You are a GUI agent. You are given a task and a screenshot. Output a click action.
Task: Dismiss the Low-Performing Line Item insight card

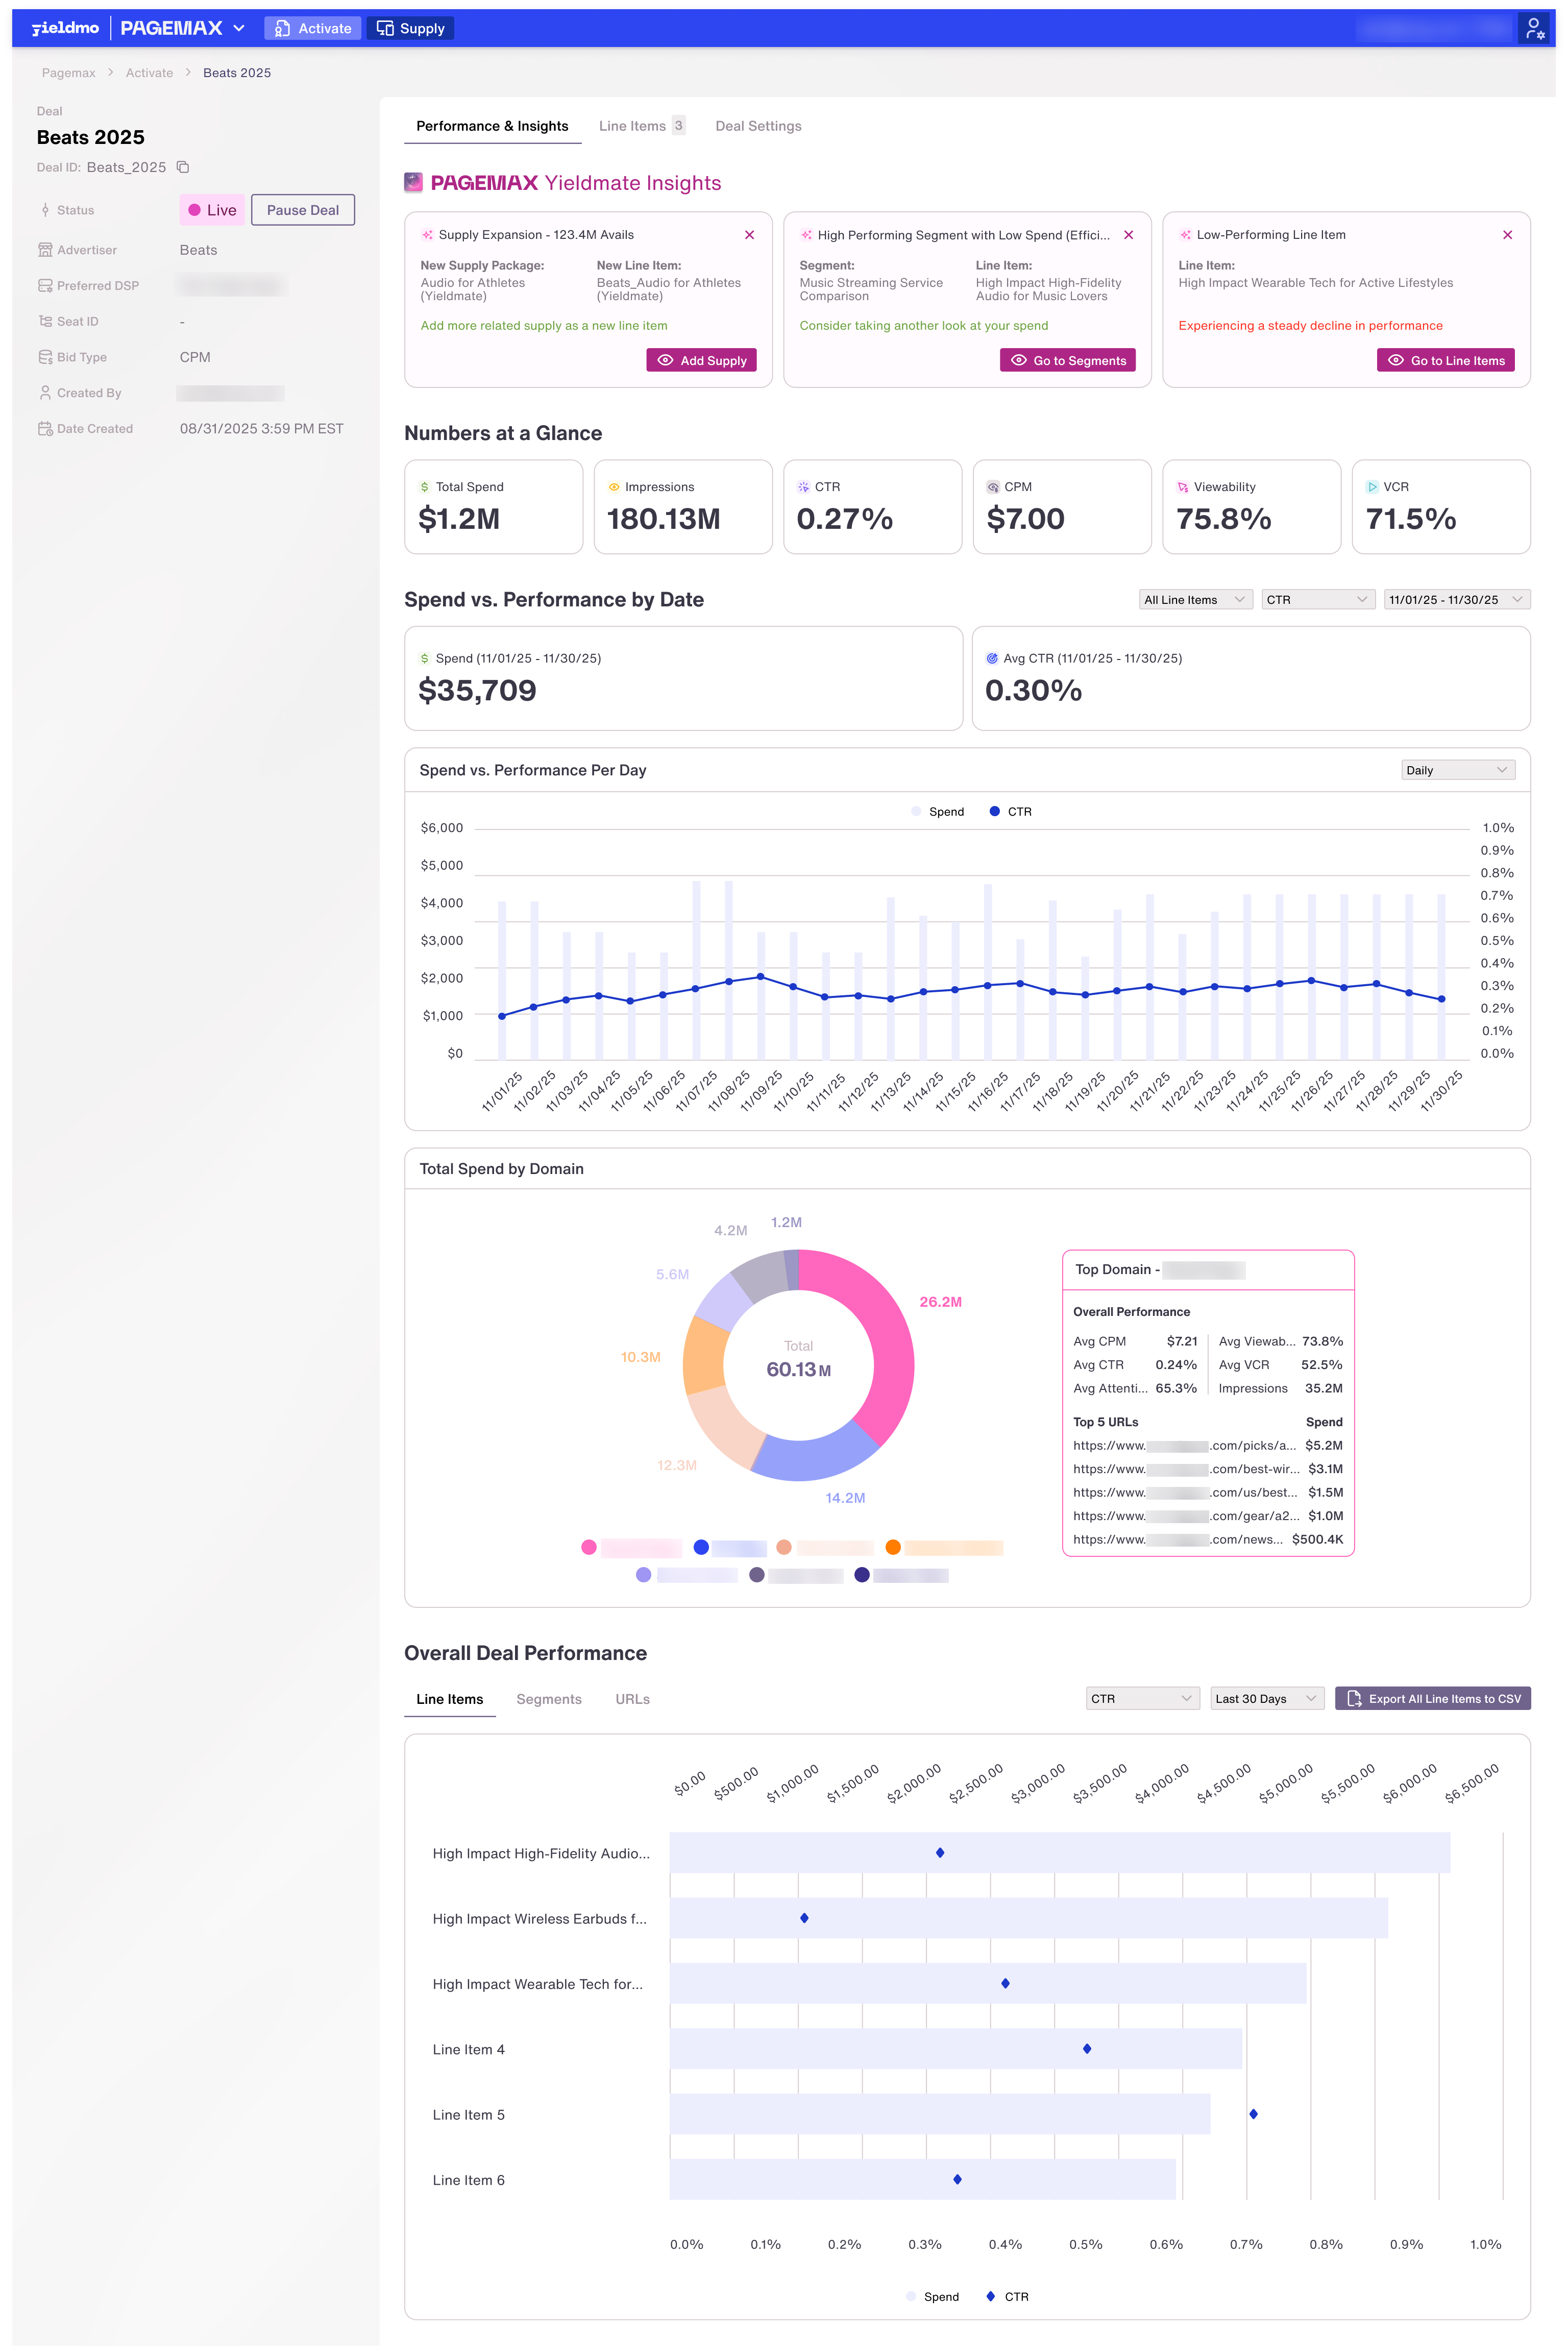[1507, 235]
